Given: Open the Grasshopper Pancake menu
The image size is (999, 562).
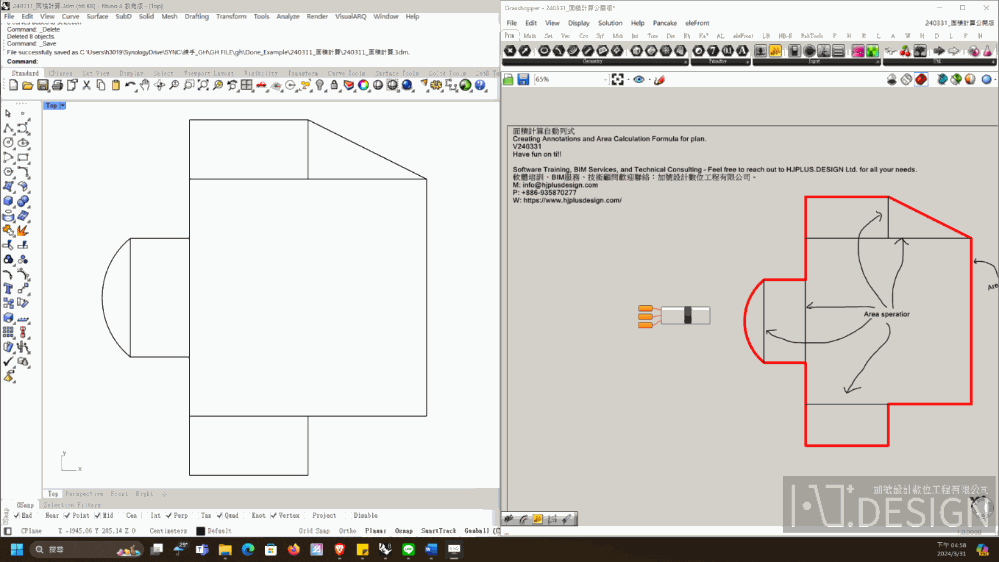Looking at the screenshot, I should (x=665, y=23).
